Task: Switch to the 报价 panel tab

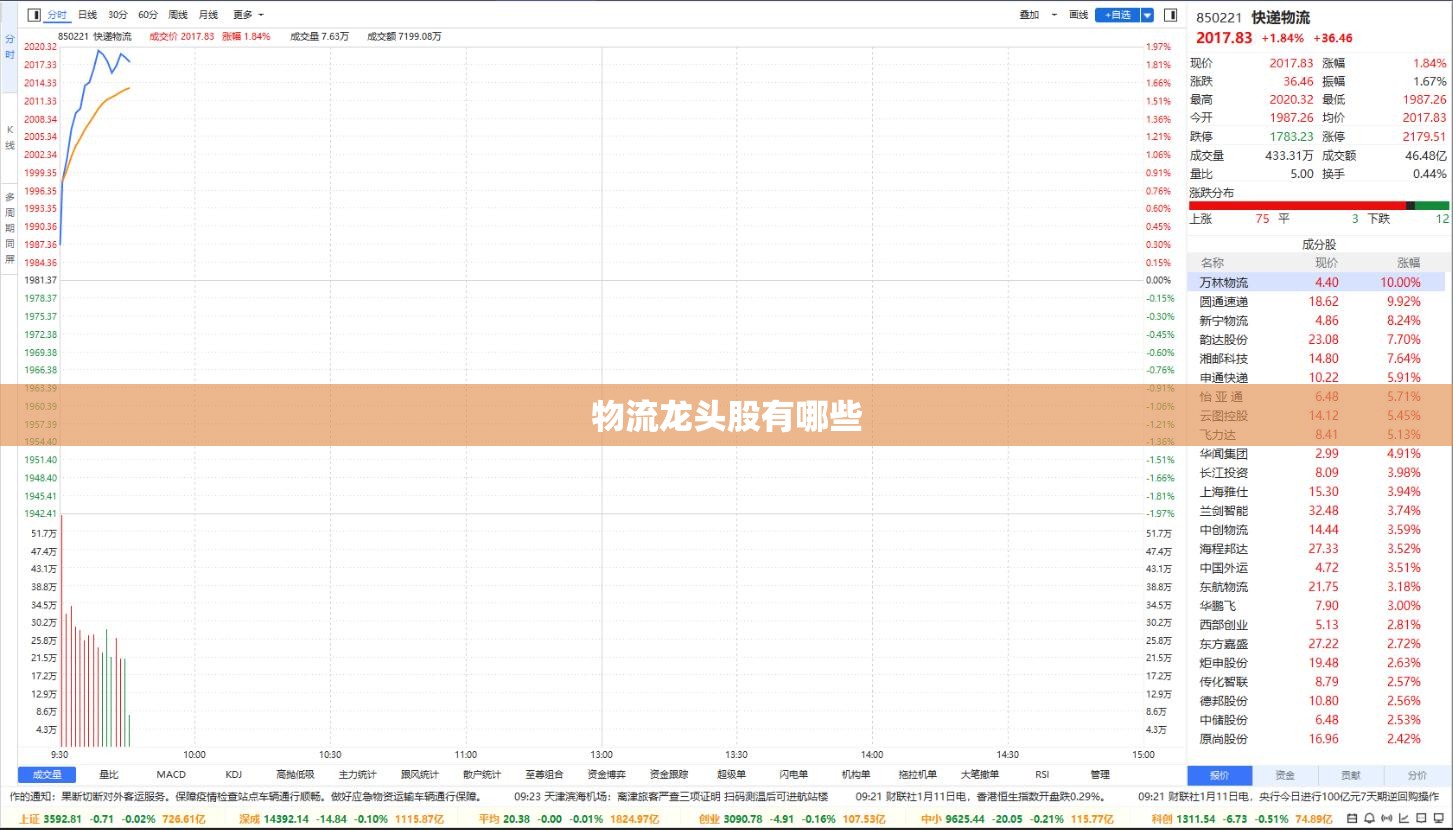Action: tap(1220, 775)
